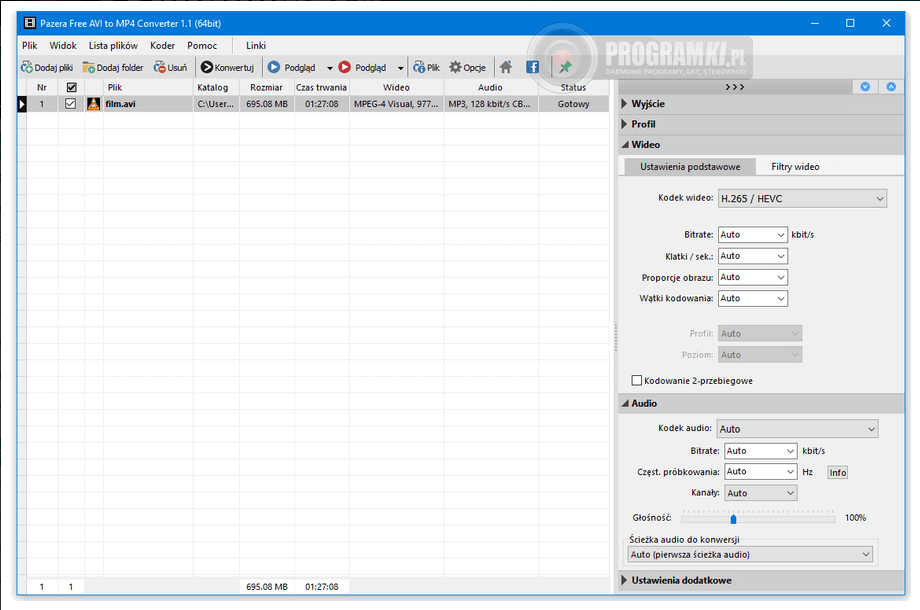
Task: Open the Lista plików menu
Action: pyautogui.click(x=113, y=45)
